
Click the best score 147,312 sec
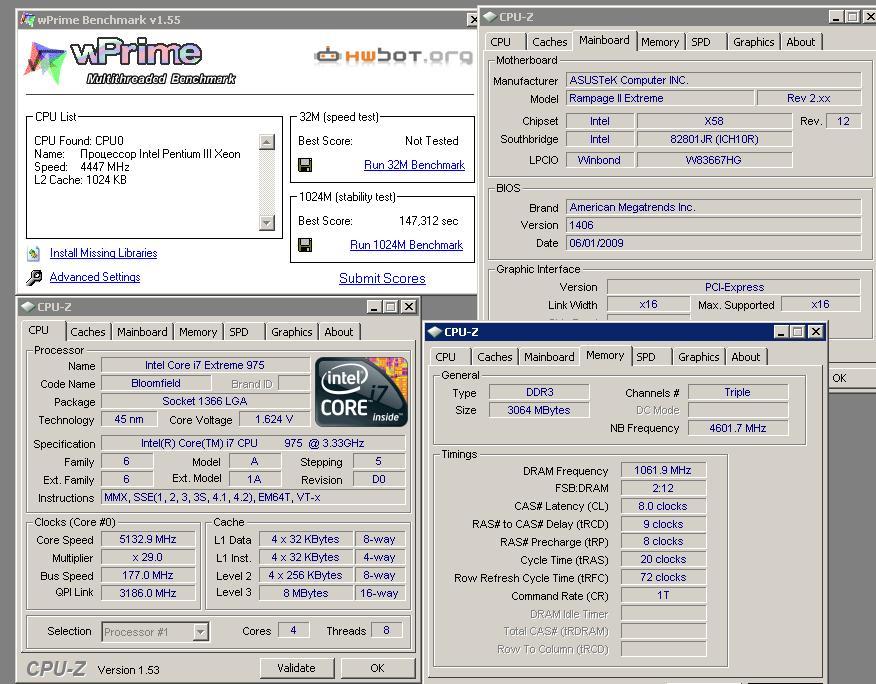(x=429, y=221)
